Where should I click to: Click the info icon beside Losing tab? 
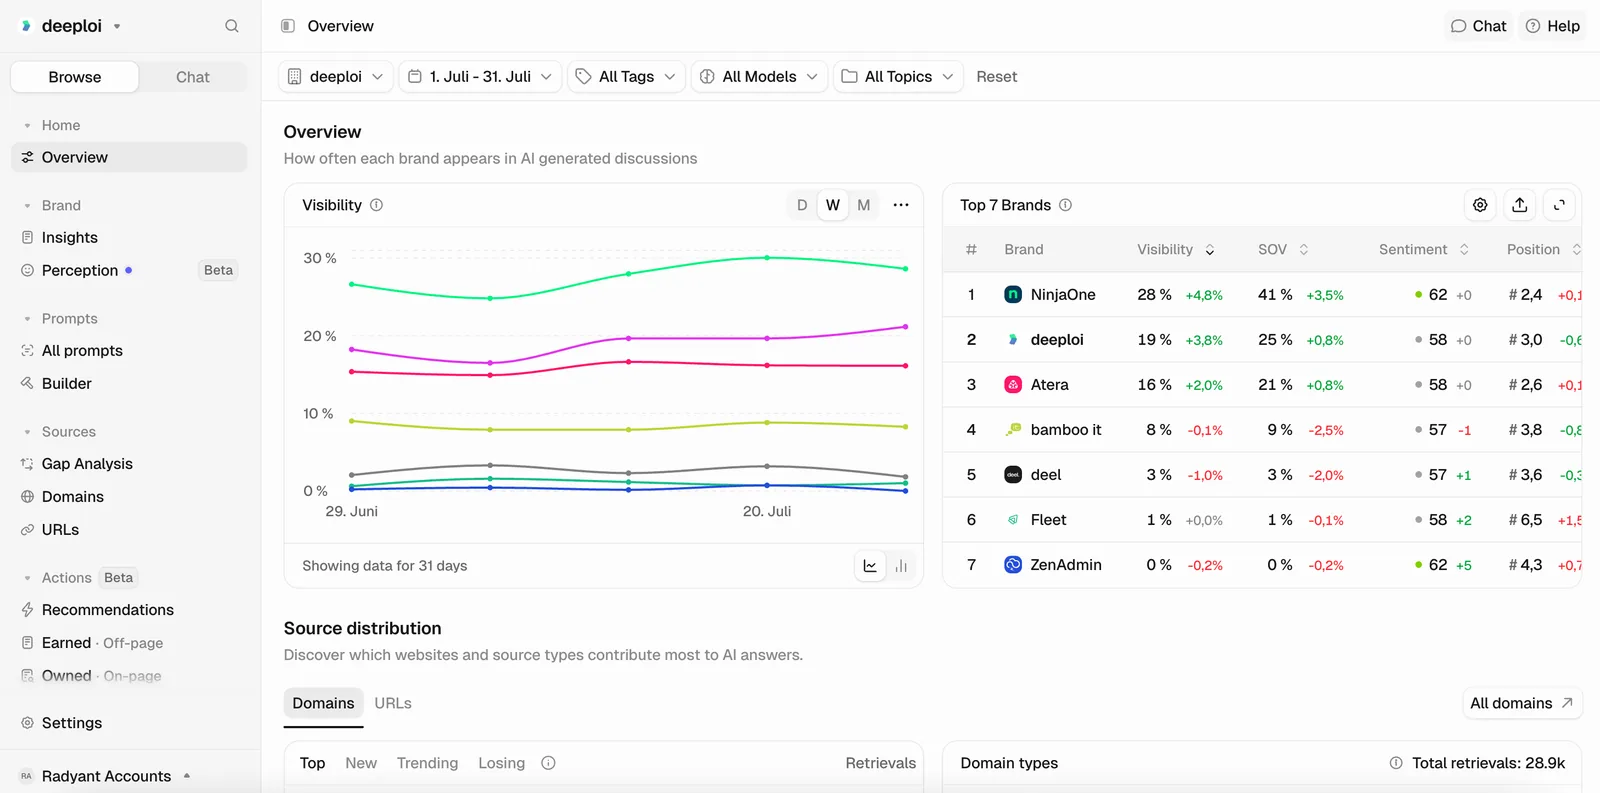point(548,763)
